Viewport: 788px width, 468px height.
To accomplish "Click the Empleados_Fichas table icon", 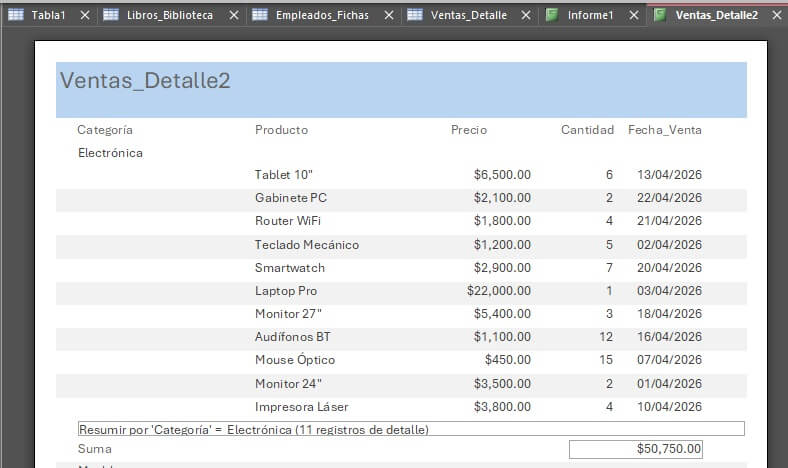I will [259, 15].
